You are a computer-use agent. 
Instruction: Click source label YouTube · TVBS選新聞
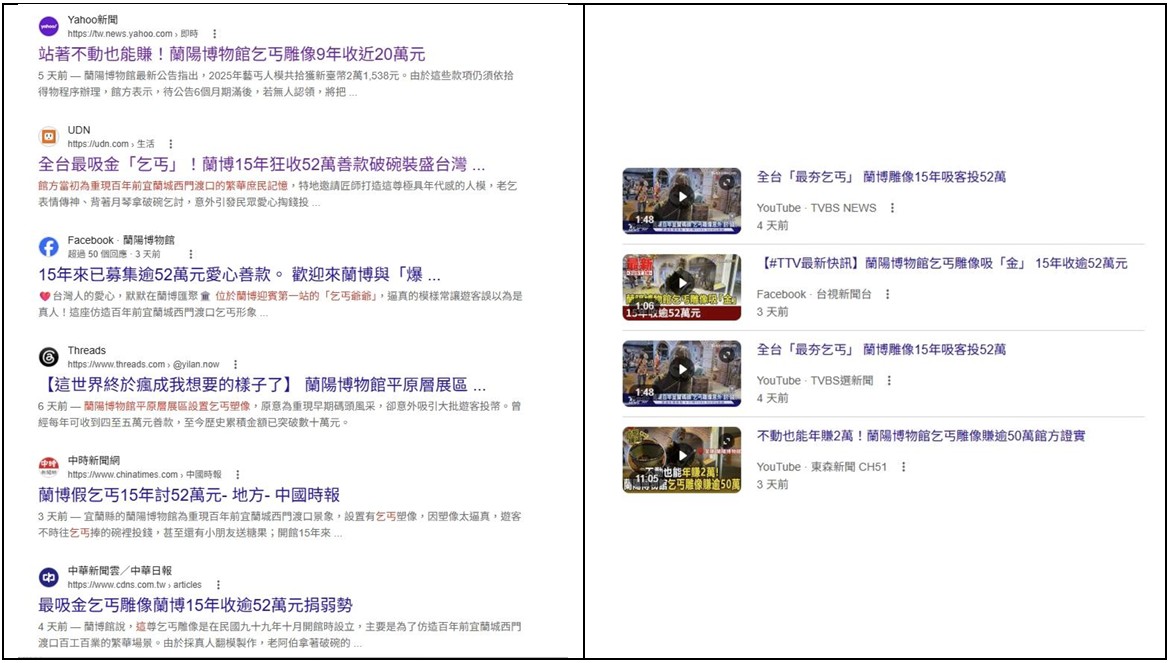(x=815, y=380)
